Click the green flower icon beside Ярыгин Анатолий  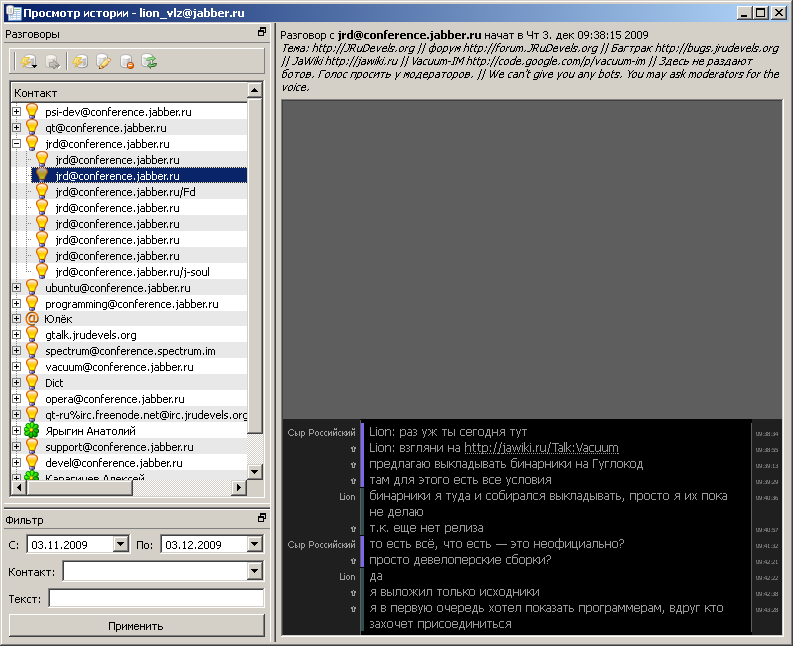pyautogui.click(x=32, y=431)
